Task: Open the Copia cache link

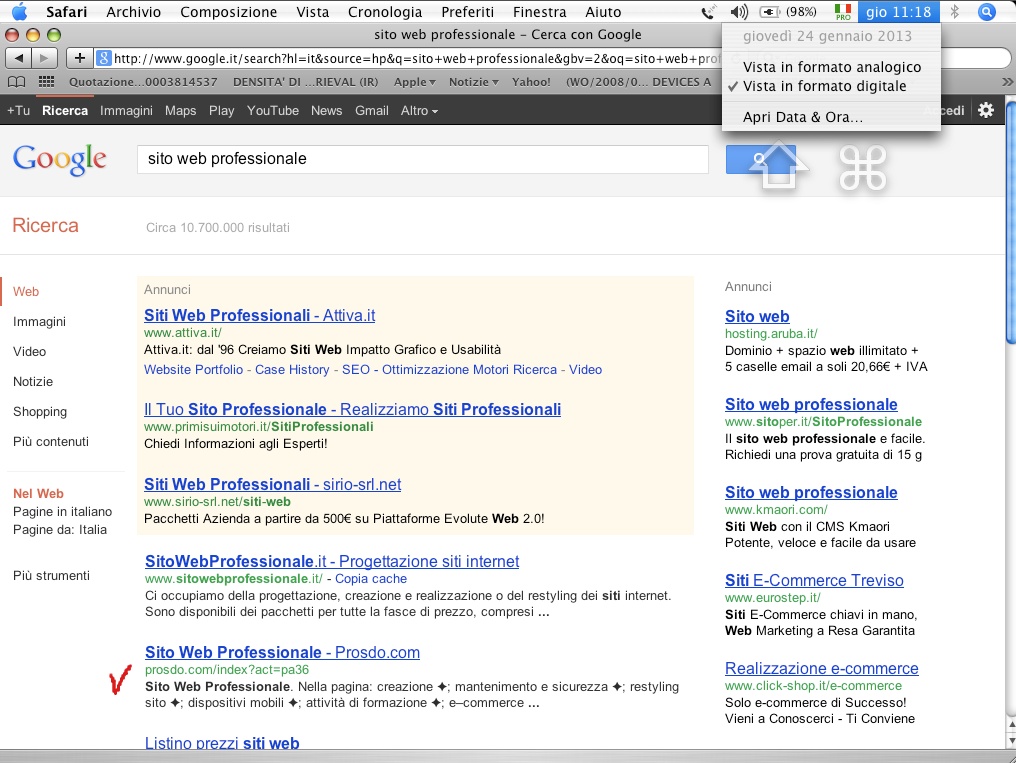Action: (371, 579)
